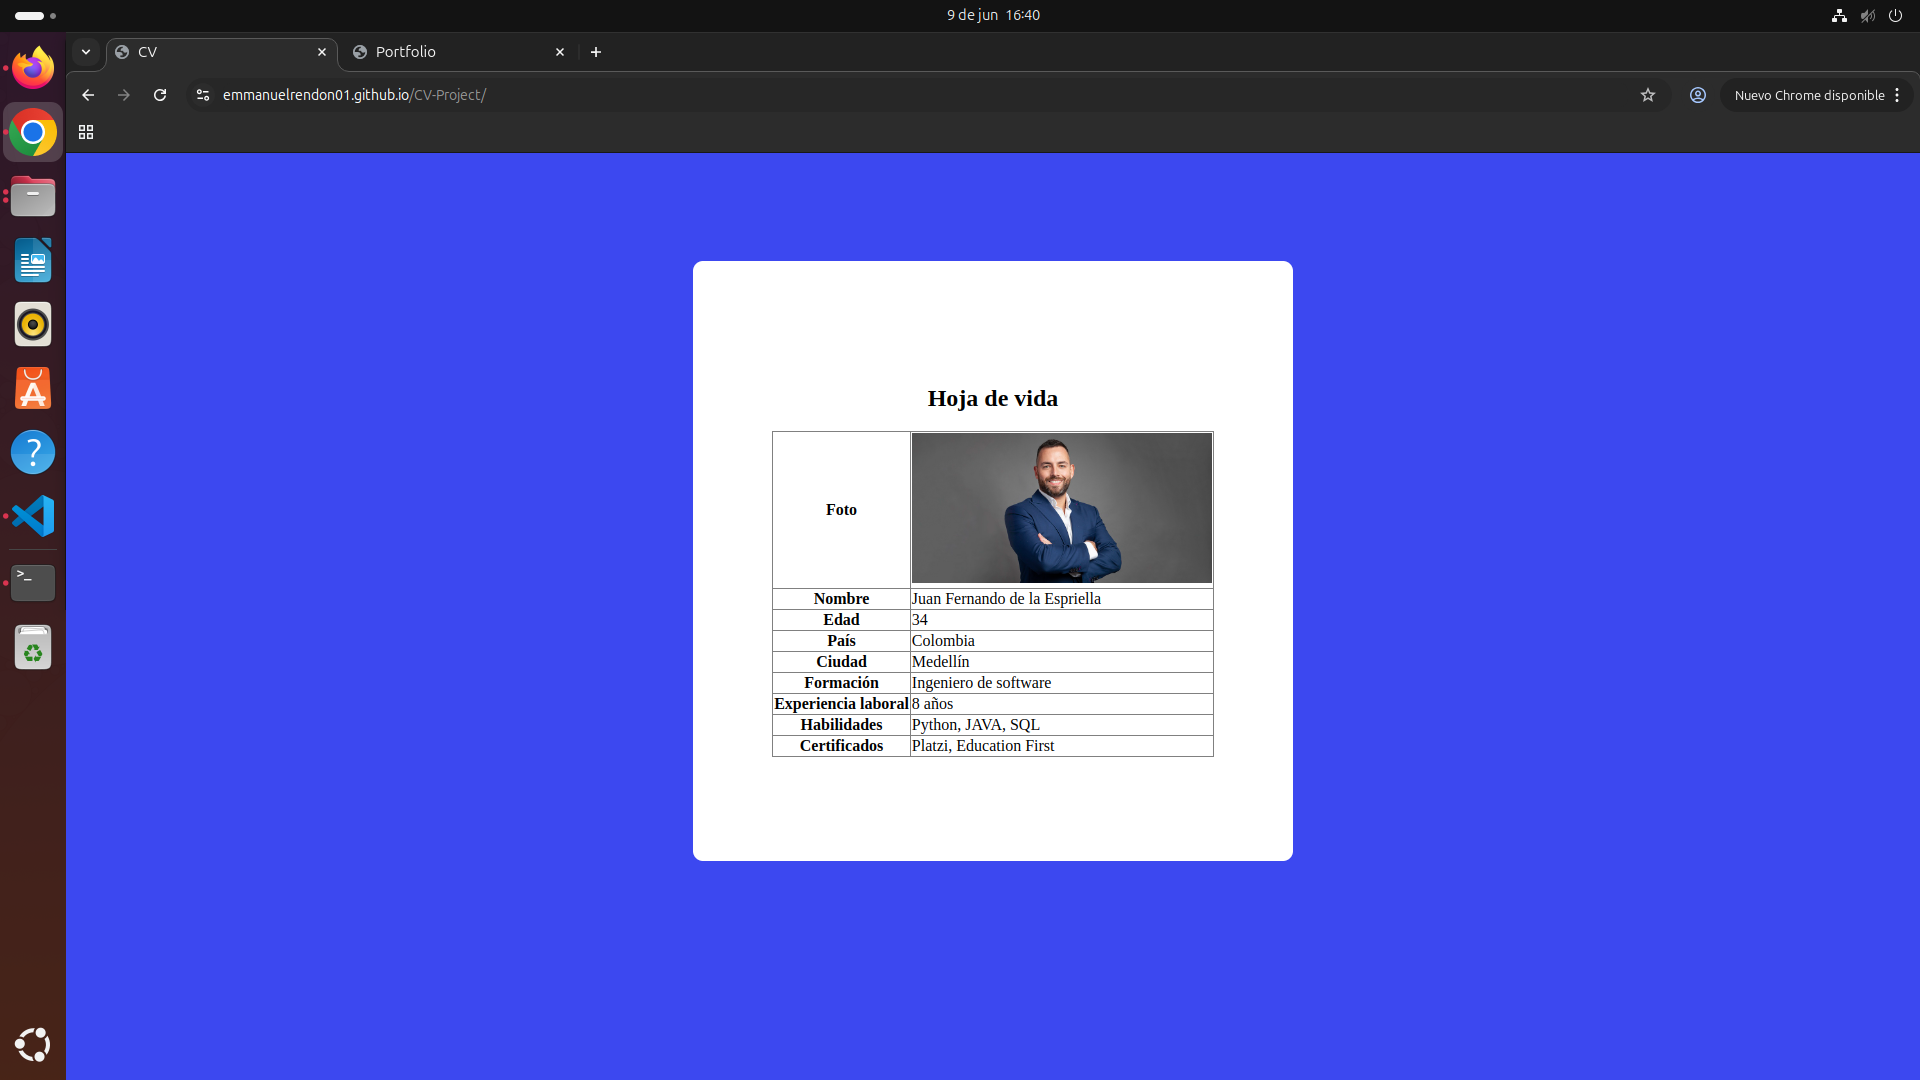This screenshot has height=1080, width=1920.
Task: Click Nuevo Chrome disponible update button
Action: pyautogui.click(x=1808, y=95)
